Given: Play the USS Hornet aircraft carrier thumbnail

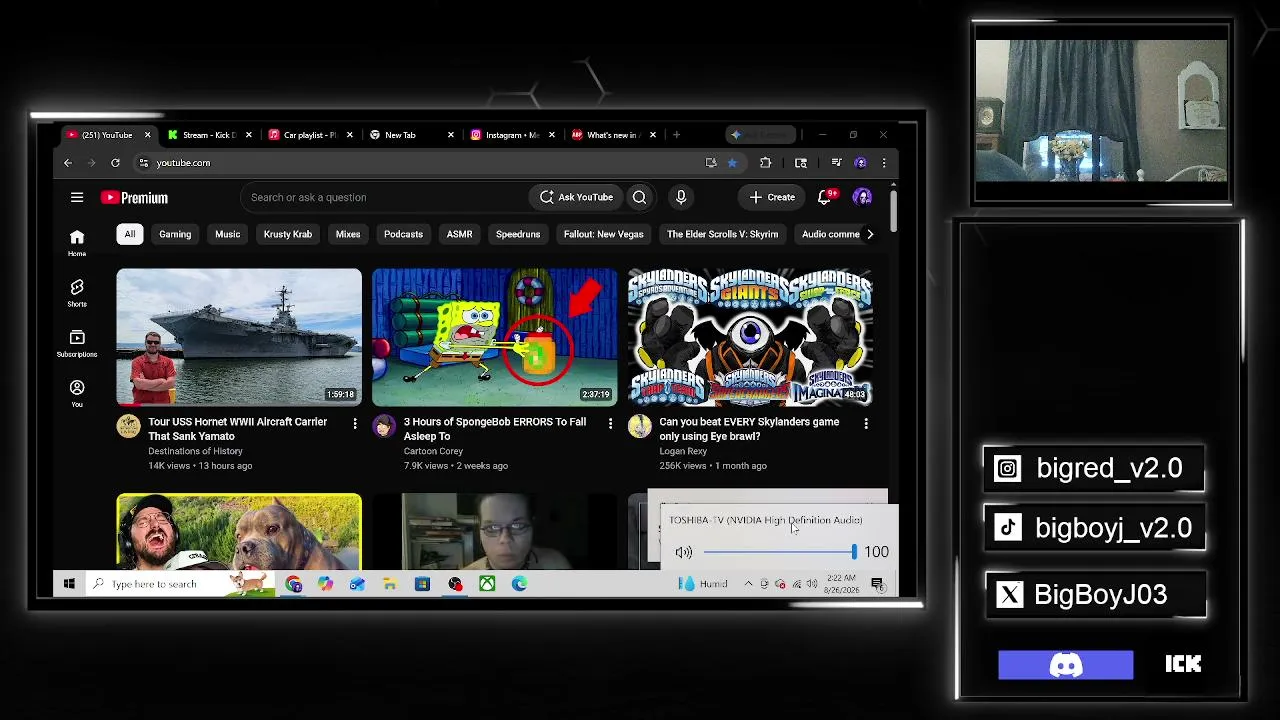Looking at the screenshot, I should [x=239, y=337].
